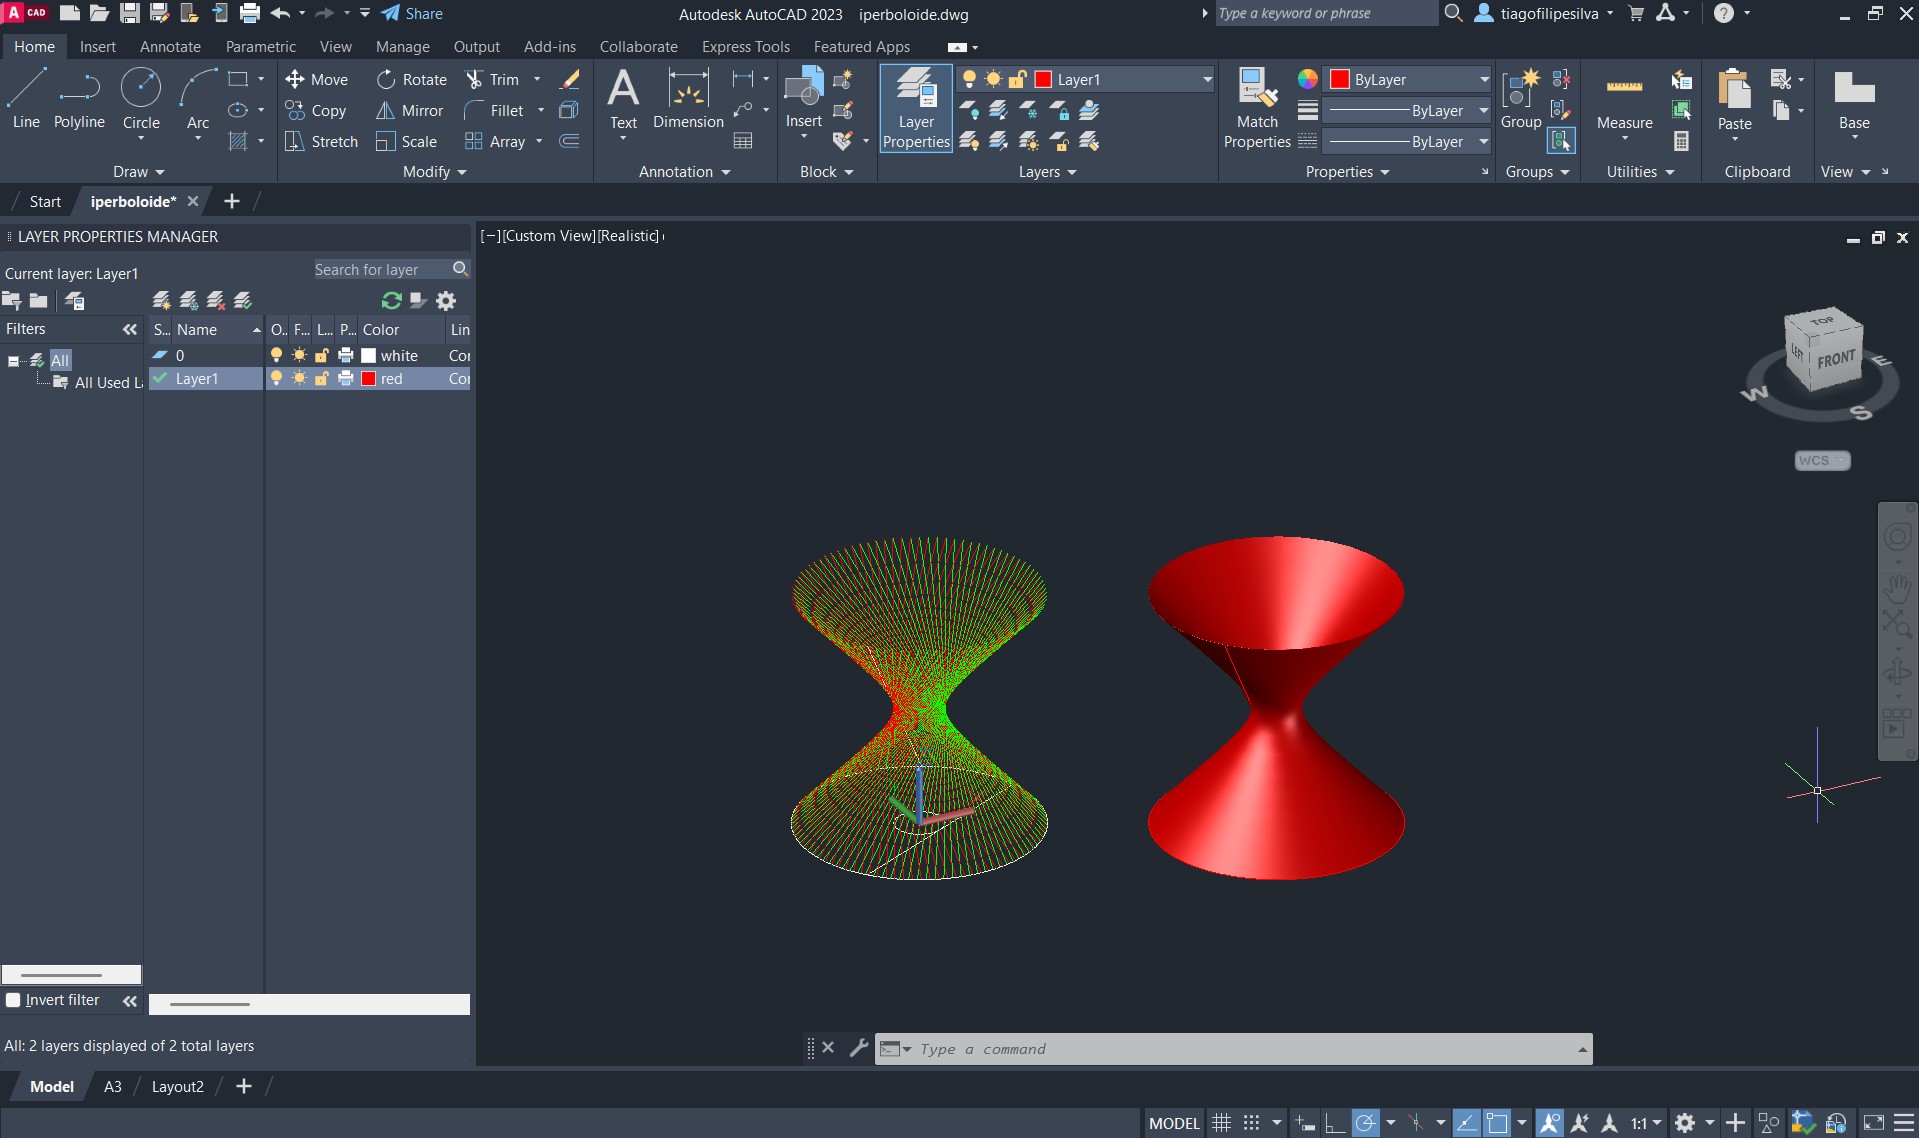This screenshot has height=1138, width=1919.
Task: Open the Measure utility
Action: click(1624, 99)
